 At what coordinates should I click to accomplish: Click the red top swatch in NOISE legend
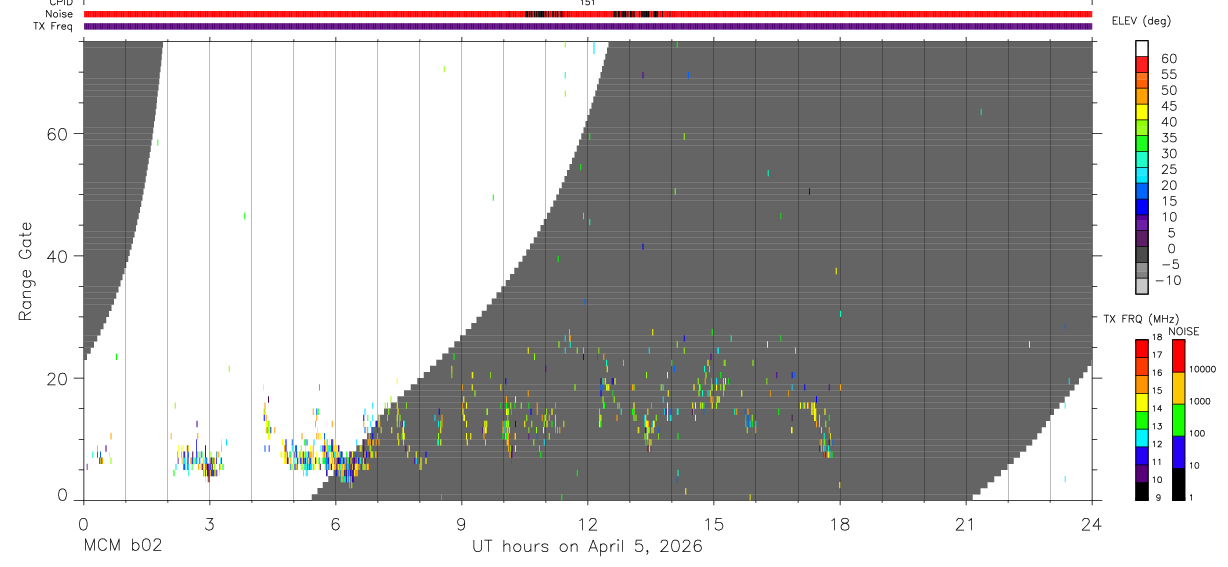pyautogui.click(x=1179, y=355)
